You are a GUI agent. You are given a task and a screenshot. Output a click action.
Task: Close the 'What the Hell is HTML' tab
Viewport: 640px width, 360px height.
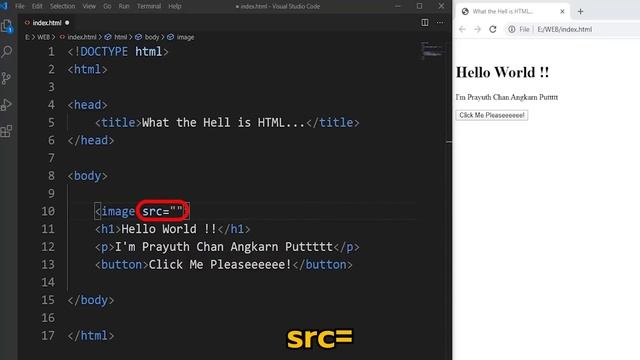coord(562,11)
